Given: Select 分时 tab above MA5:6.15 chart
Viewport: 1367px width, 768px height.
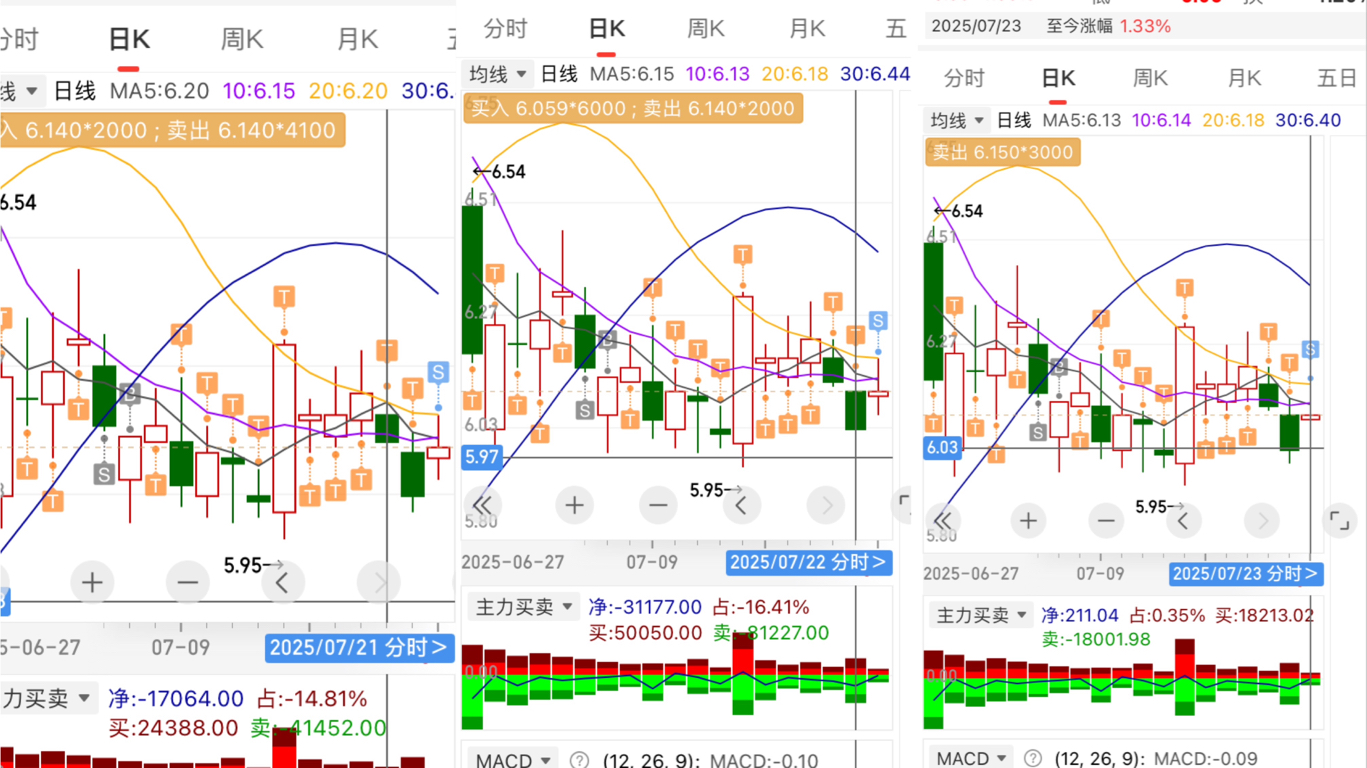Looking at the screenshot, I should [505, 28].
